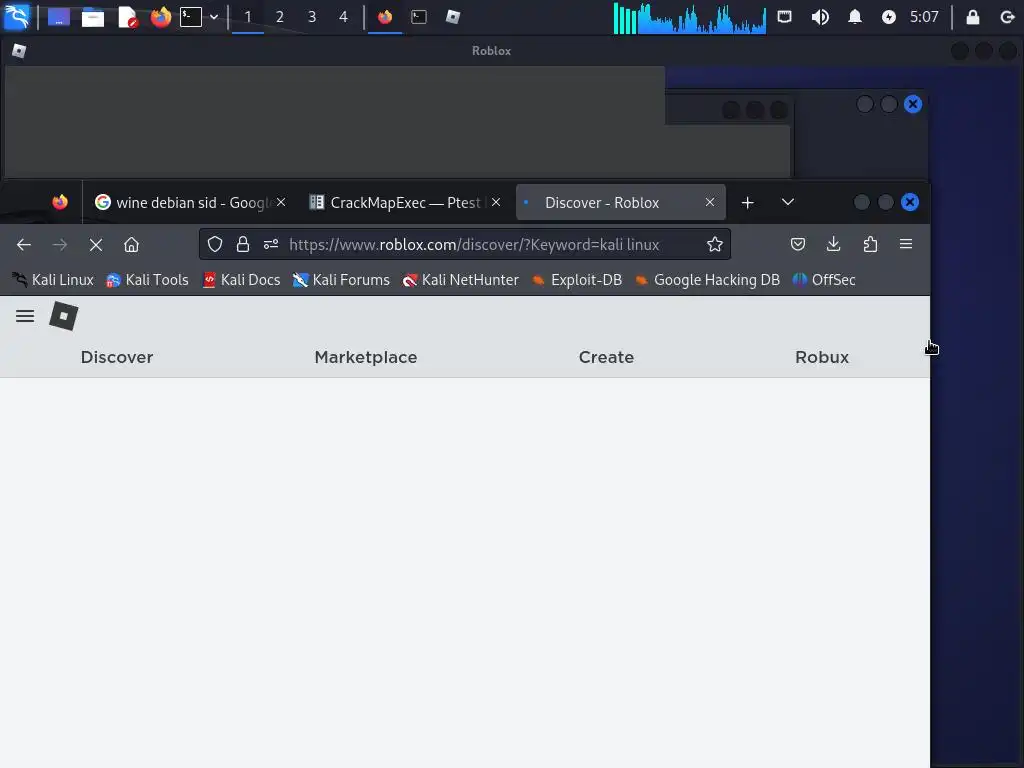This screenshot has height=768, width=1024.
Task: Stop loading the page
Action: 96,245
